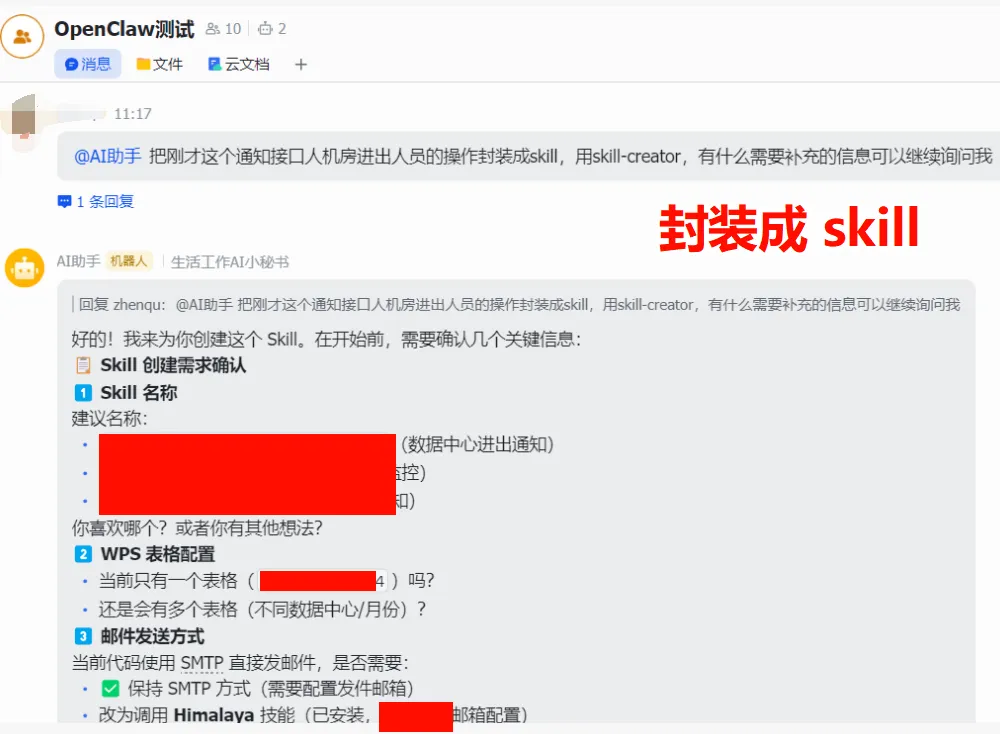Click the green checkmark by 保持 SMTP 方式
Image resolution: width=1000 pixels, height=734 pixels.
(x=110, y=689)
